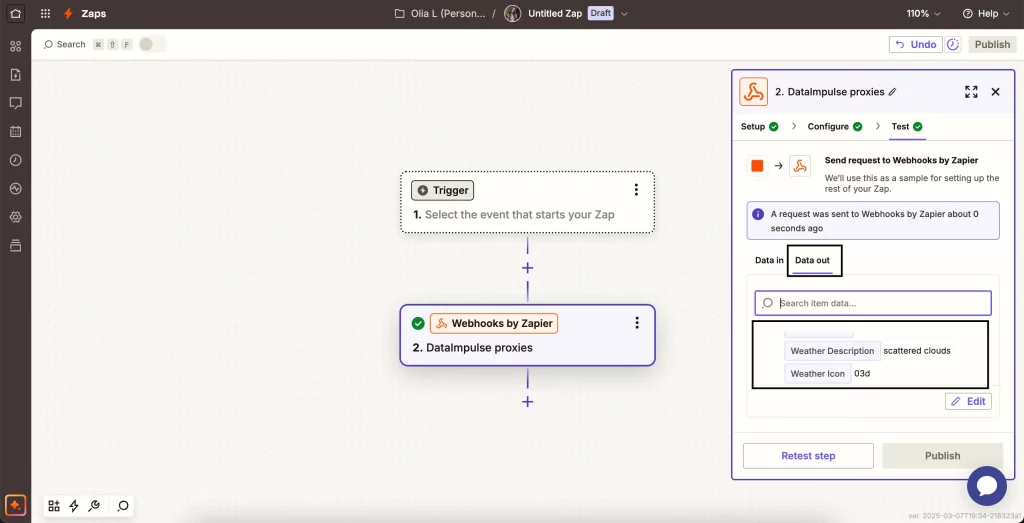Click the Untitled Zap title
This screenshot has height=523, width=1024.
tap(554, 14)
